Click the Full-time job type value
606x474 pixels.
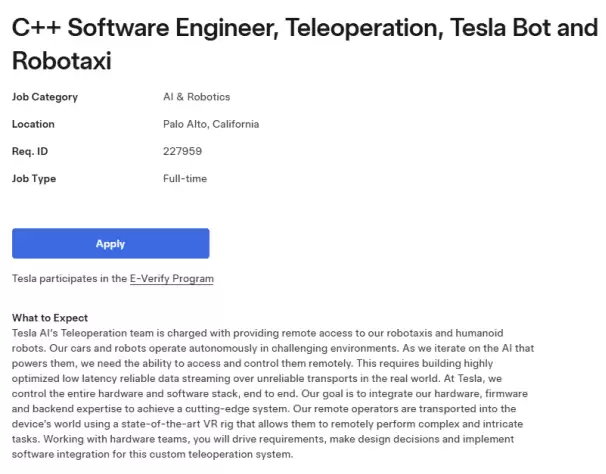pyautogui.click(x=186, y=178)
